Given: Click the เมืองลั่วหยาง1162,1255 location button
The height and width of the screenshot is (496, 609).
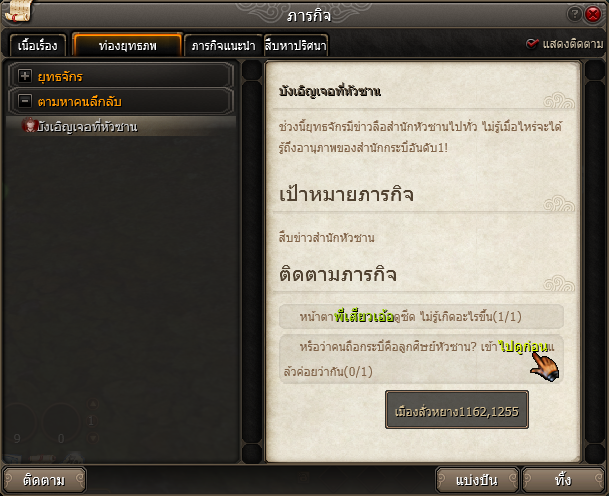Looking at the screenshot, I should pos(457,410).
